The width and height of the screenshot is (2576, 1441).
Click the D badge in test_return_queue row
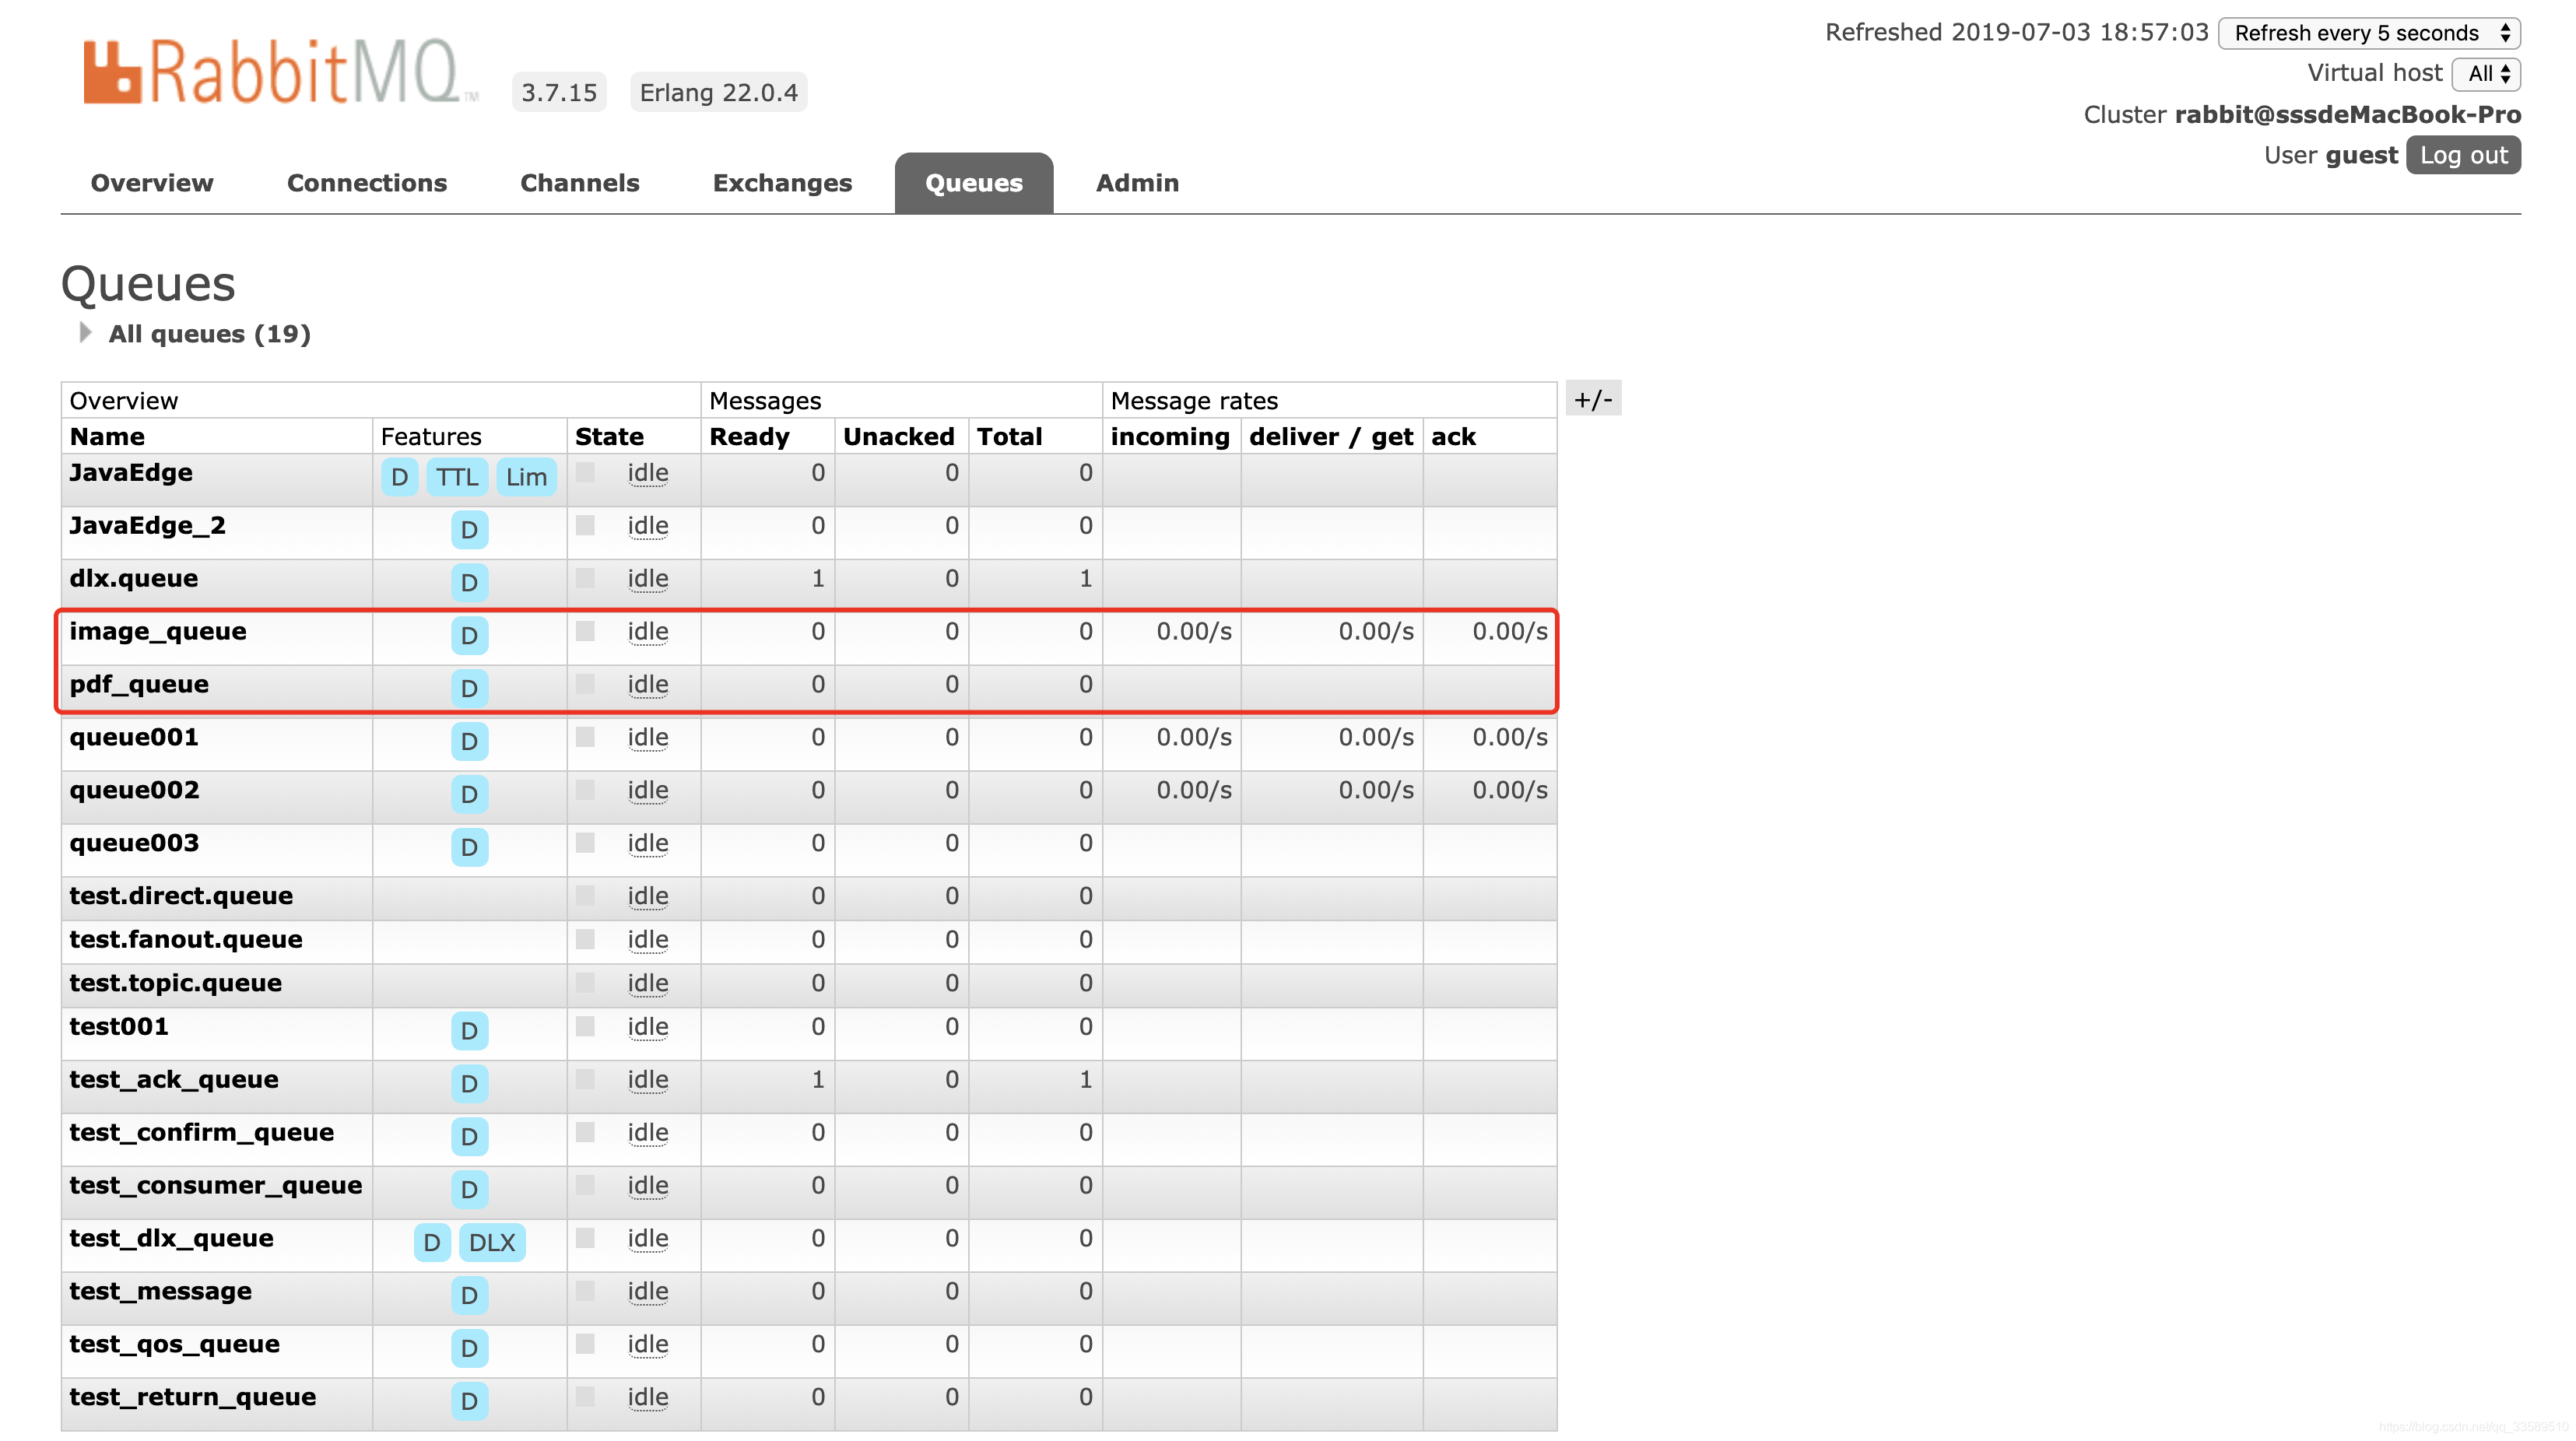[x=469, y=1401]
